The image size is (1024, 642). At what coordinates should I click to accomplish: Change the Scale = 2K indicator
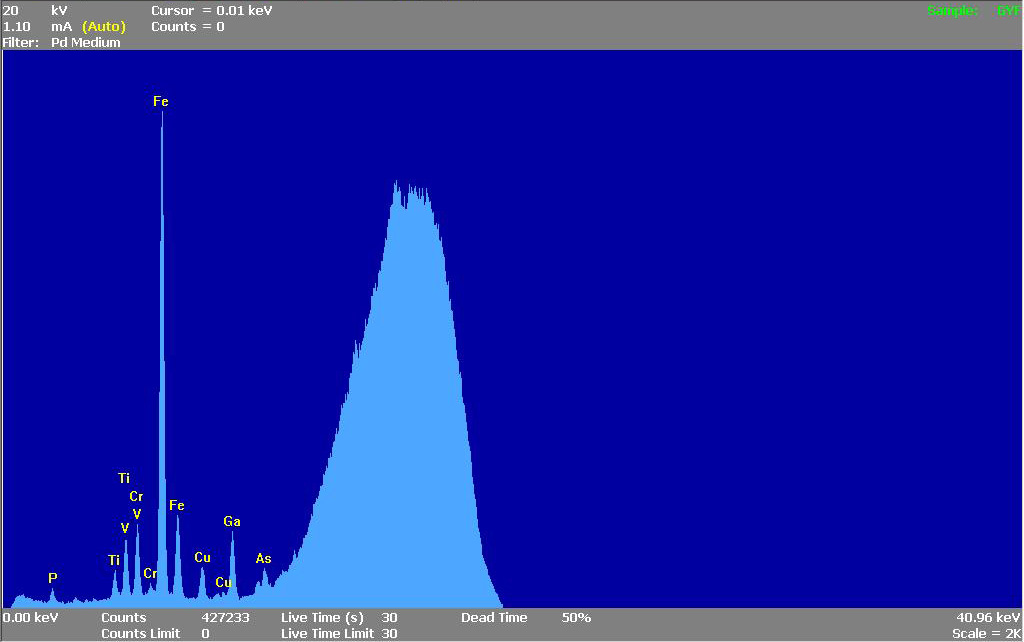click(x=986, y=633)
